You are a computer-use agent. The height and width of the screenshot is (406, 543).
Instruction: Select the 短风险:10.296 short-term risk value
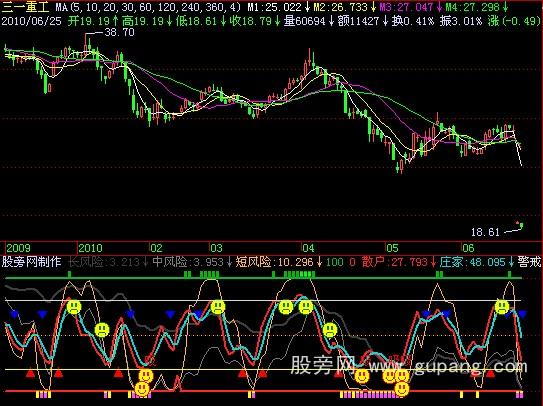click(x=278, y=262)
